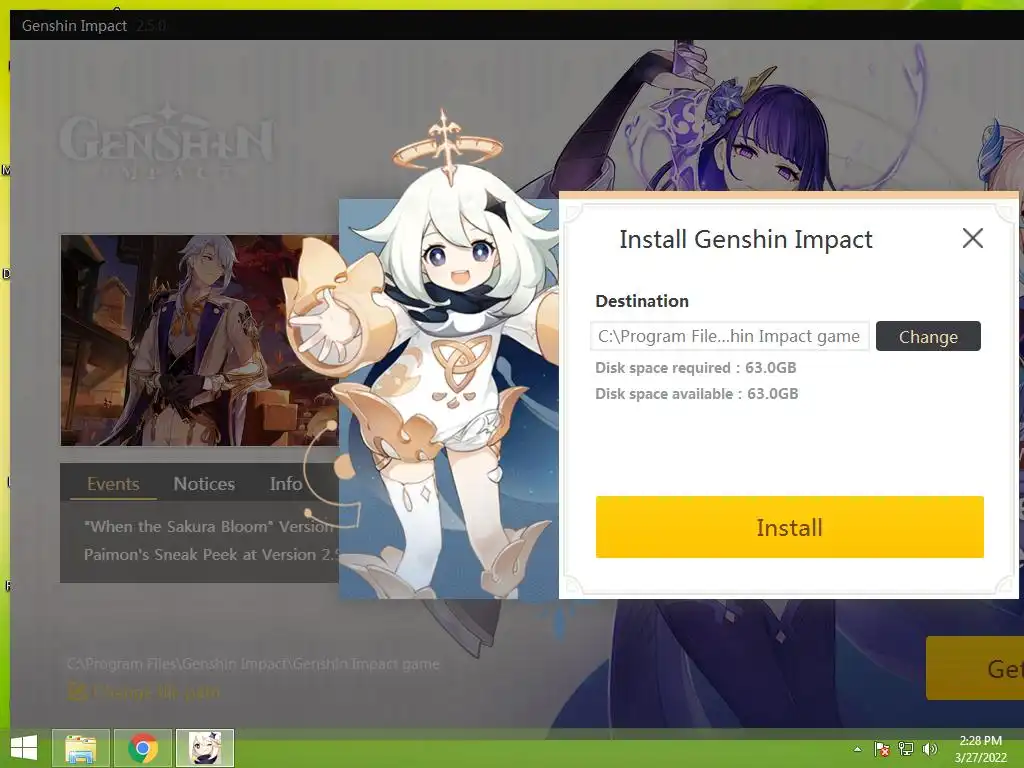
Task: Switch to the Events tab
Action: coord(113,484)
